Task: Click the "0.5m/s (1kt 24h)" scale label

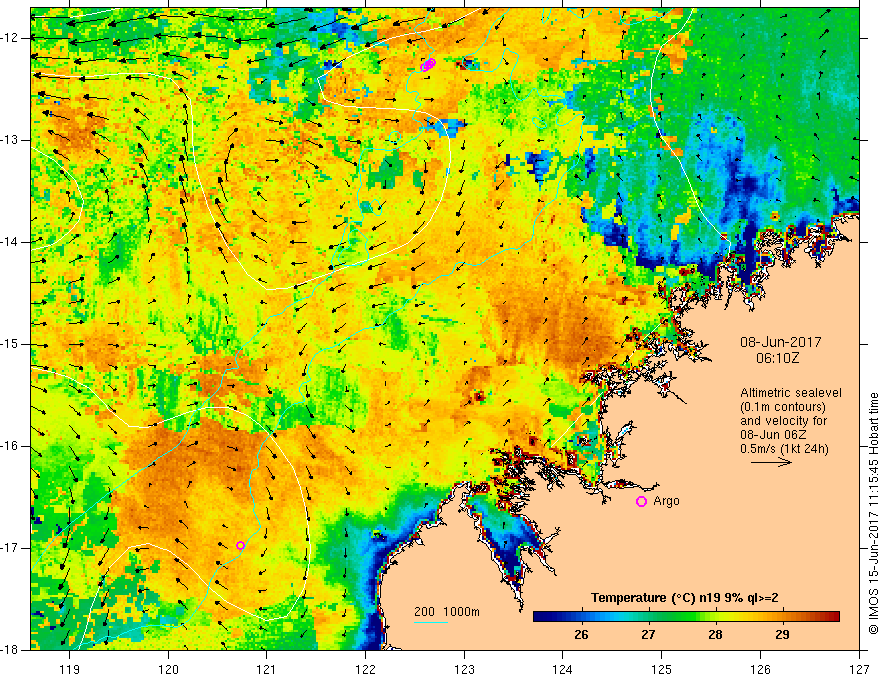Action: tap(785, 449)
